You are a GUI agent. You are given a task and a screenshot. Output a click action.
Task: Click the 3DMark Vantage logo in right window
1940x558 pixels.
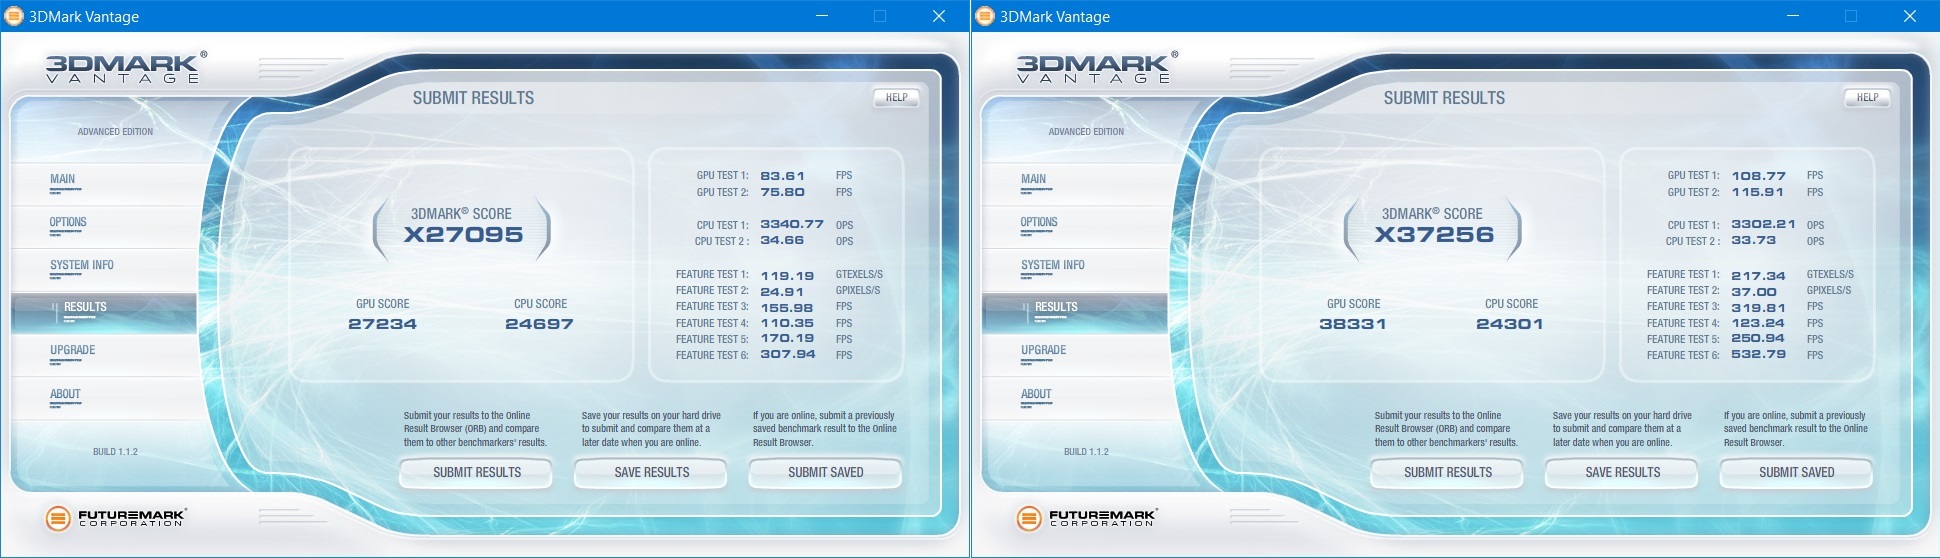[x=1097, y=67]
